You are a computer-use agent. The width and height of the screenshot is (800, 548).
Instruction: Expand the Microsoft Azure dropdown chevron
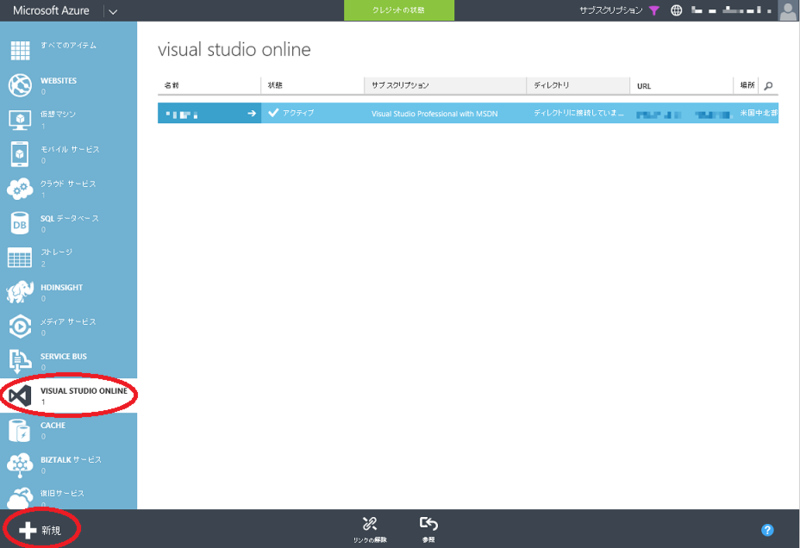click(x=113, y=11)
